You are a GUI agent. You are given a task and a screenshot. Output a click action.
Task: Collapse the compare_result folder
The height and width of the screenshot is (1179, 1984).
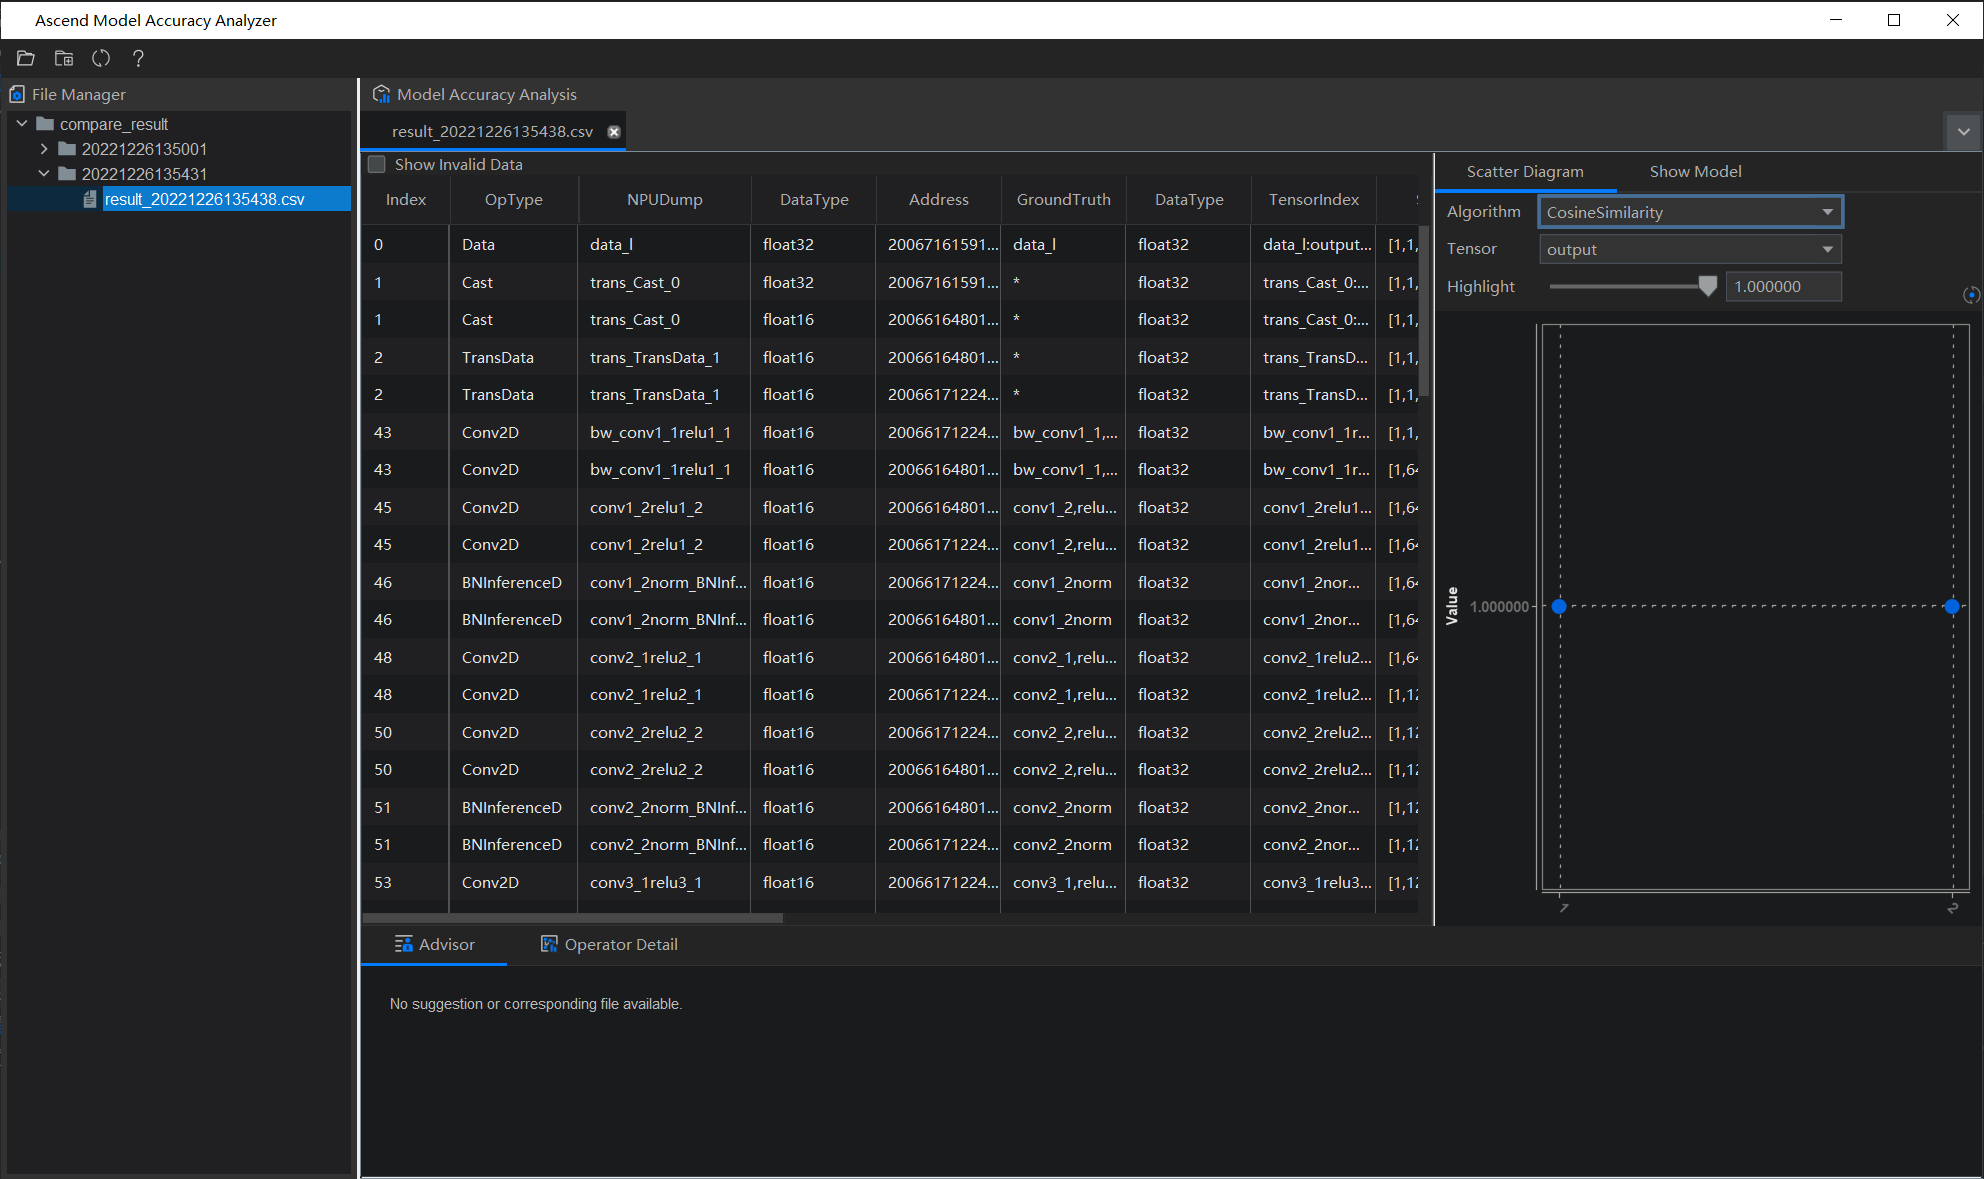22,124
